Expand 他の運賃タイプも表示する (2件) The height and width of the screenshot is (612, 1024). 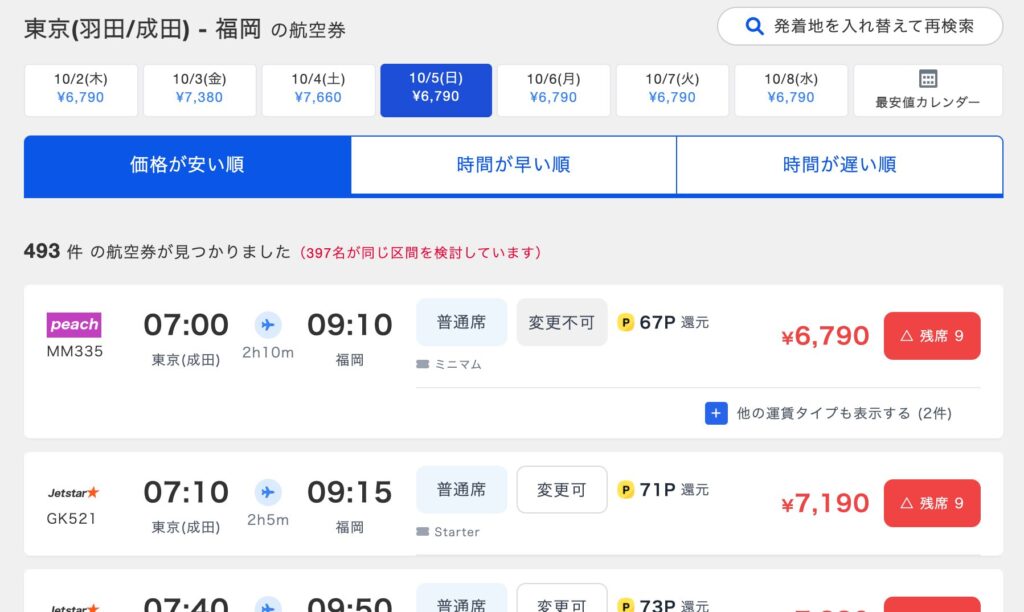tap(828, 413)
